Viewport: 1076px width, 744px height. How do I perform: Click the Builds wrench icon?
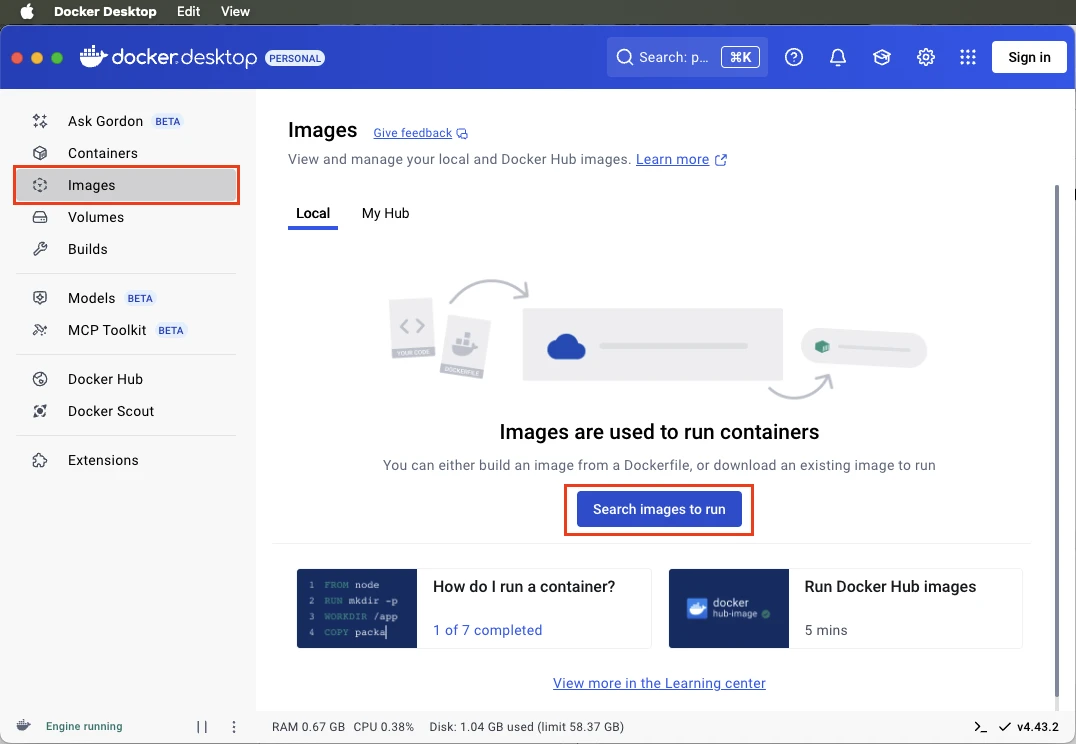(40, 249)
